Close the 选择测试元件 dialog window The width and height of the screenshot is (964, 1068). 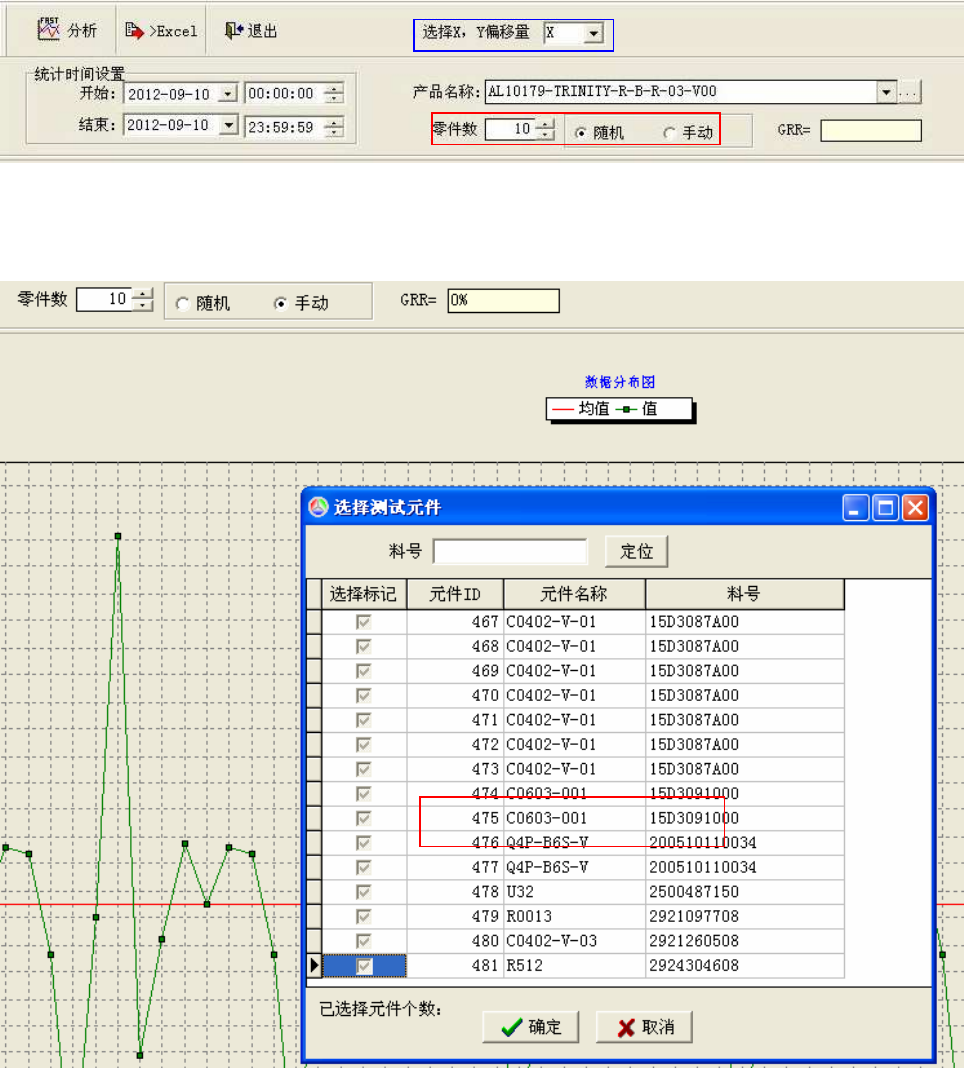915,508
